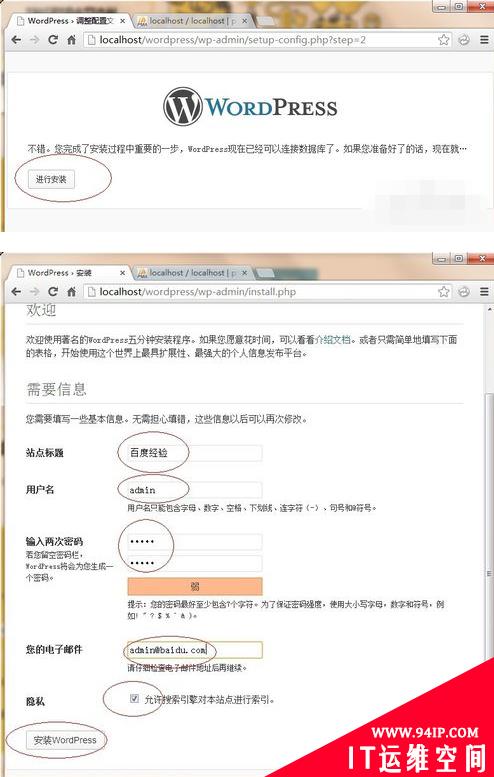
Task: Click the 站点标题 field containing 百度经验
Action: (195, 453)
